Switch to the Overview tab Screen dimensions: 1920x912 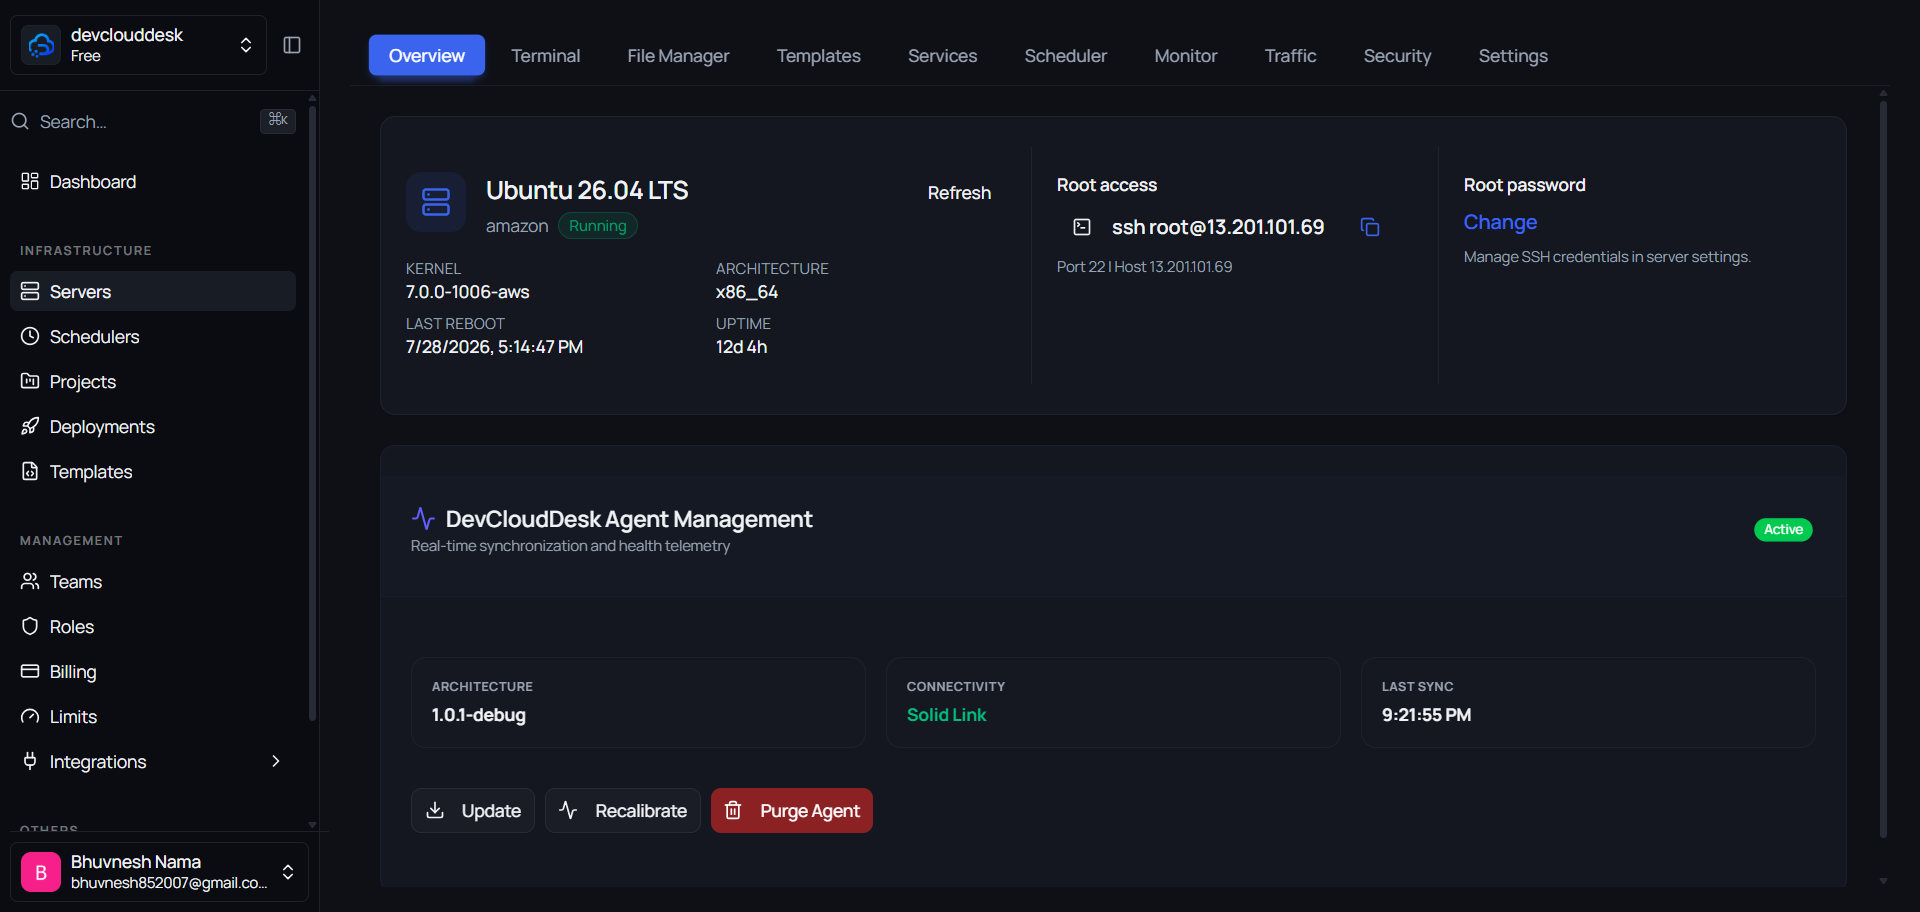point(427,55)
